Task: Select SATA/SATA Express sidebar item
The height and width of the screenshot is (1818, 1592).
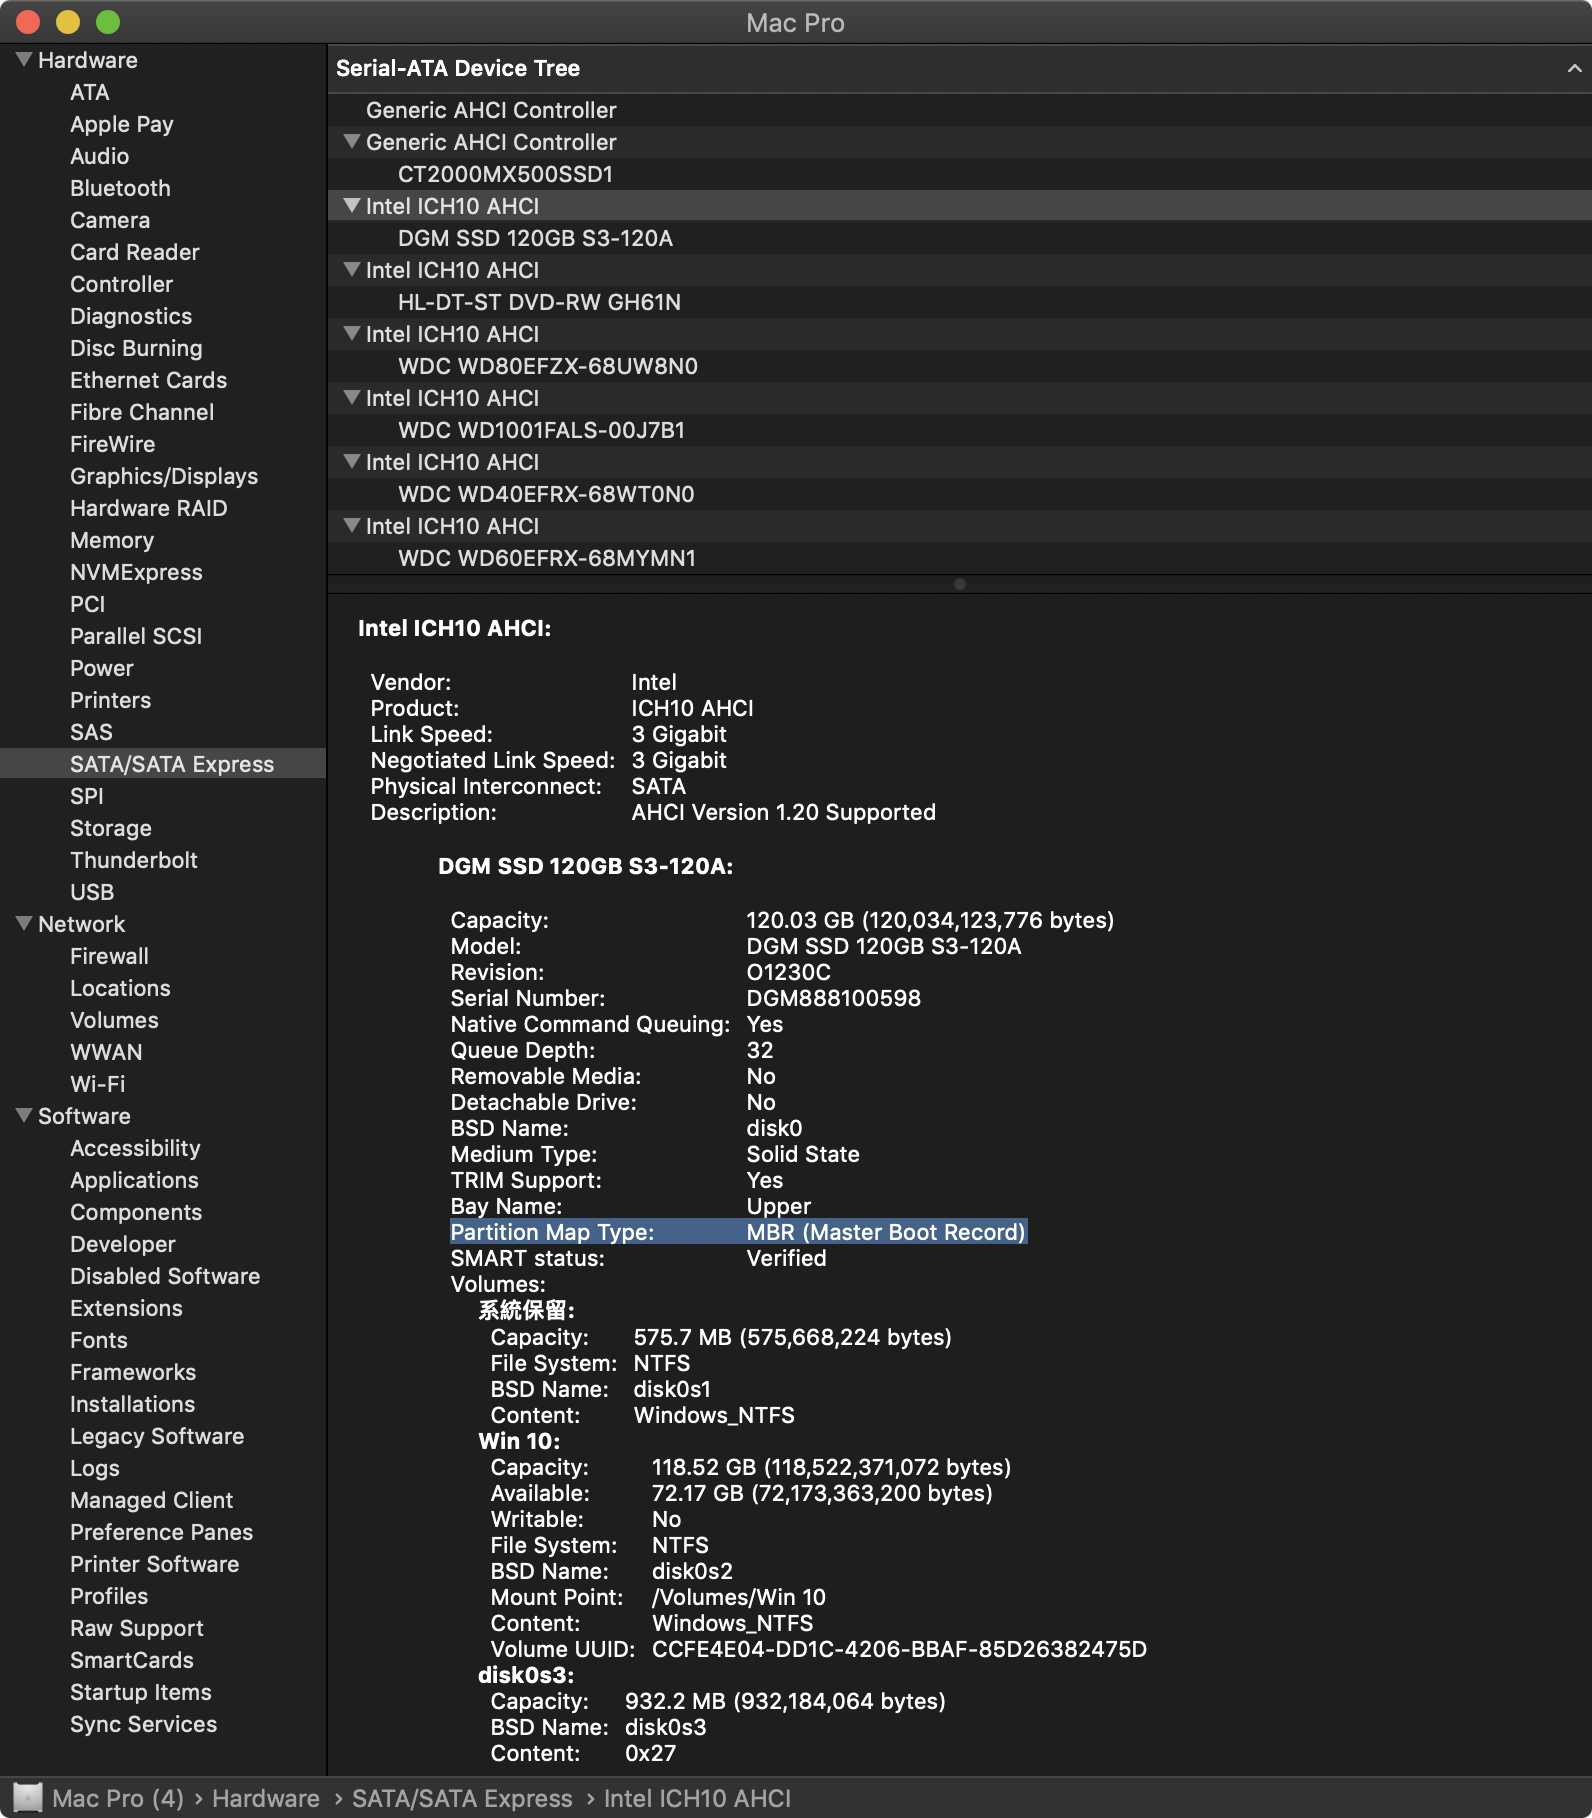Action: tap(163, 764)
